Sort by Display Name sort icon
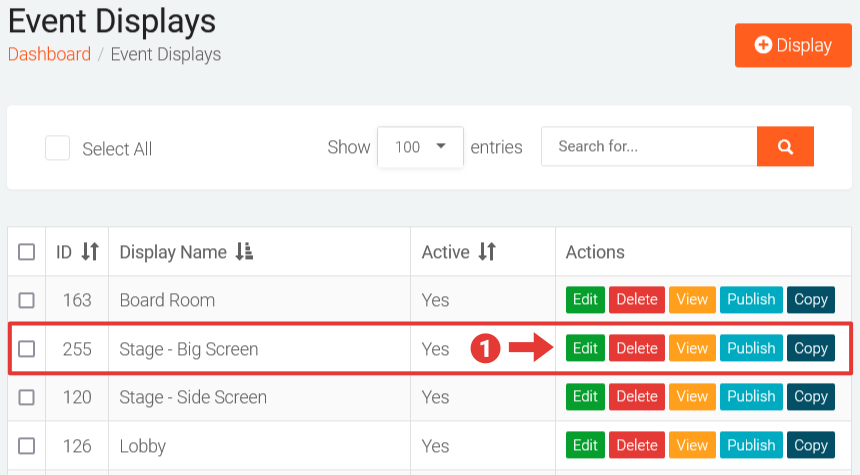 point(244,252)
